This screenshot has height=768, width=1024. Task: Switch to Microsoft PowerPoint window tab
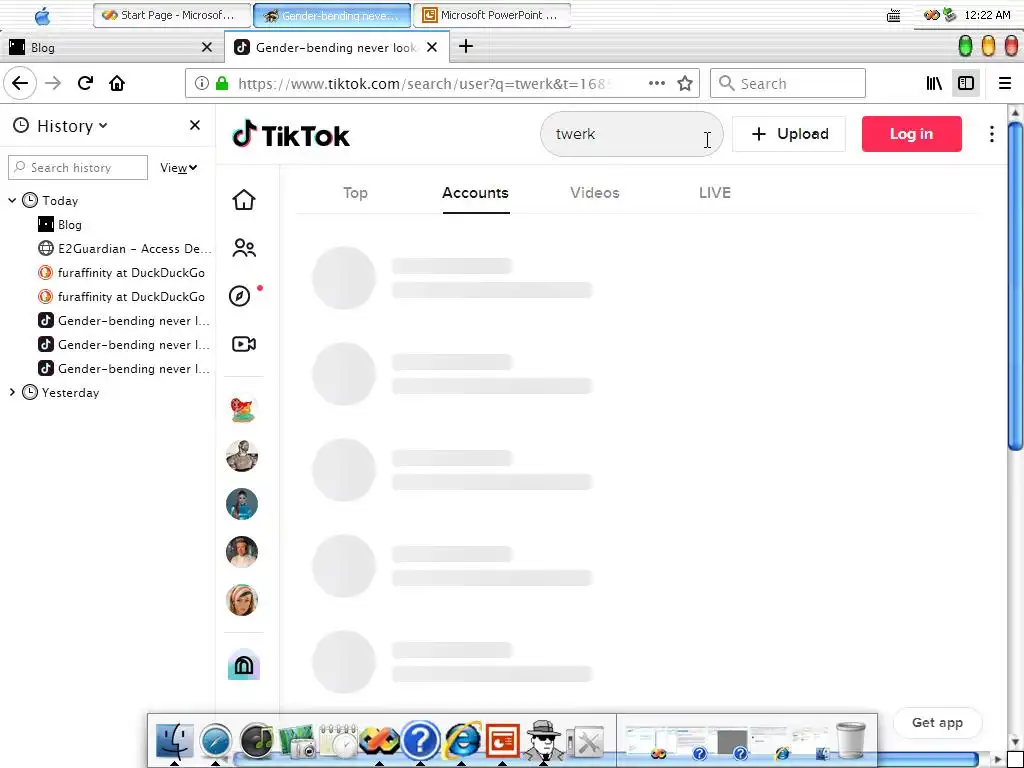point(492,15)
